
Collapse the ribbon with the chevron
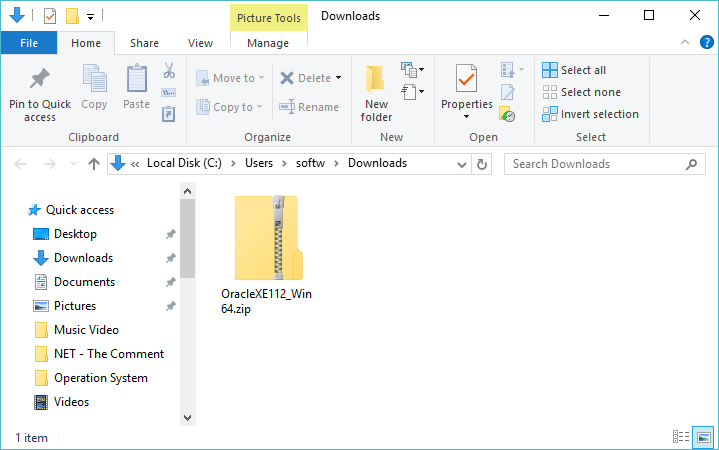(x=685, y=42)
